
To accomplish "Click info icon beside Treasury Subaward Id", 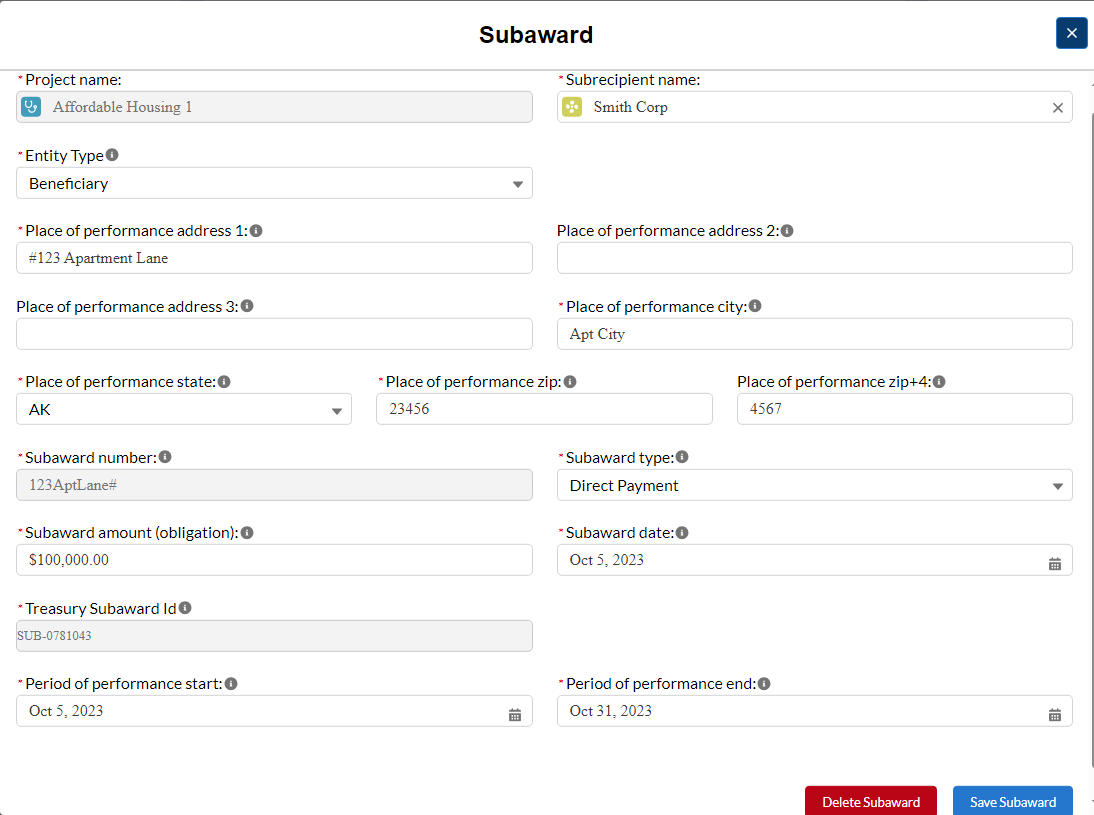I will pos(185,608).
